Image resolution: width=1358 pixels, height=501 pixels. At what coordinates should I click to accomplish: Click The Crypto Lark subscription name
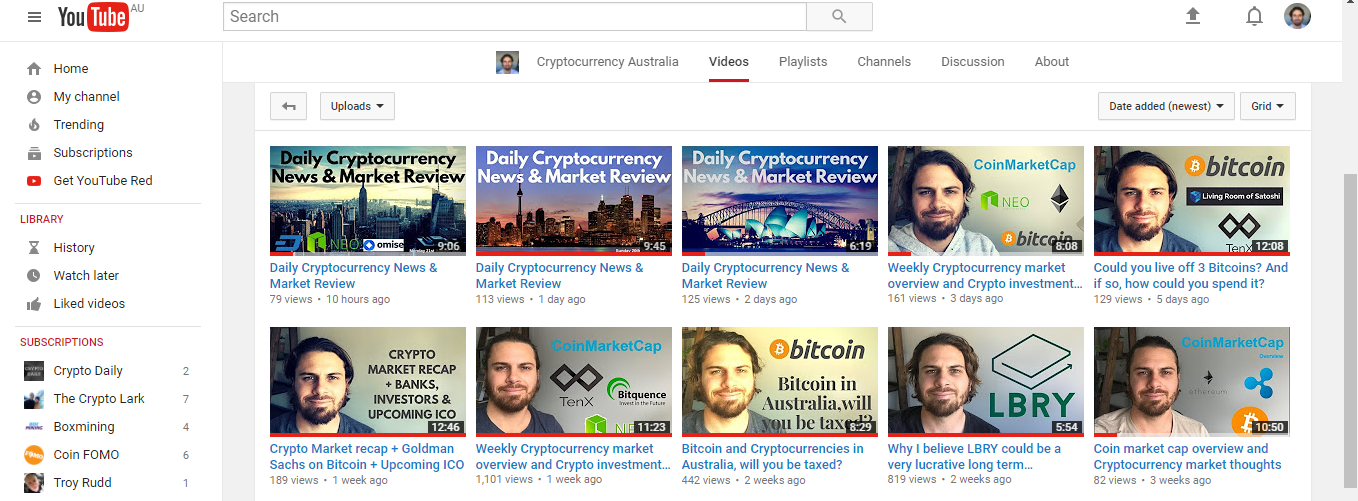99,399
